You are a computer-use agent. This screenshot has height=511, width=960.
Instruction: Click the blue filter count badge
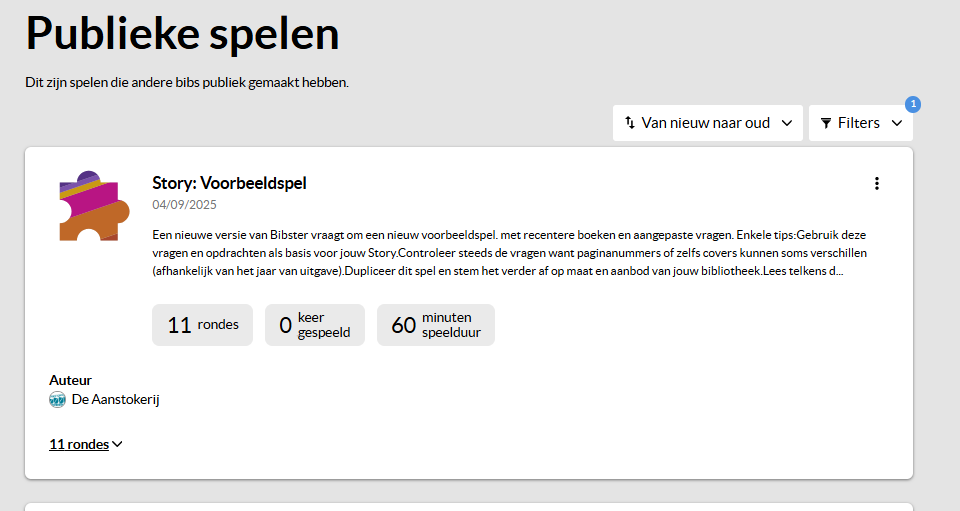[912, 104]
